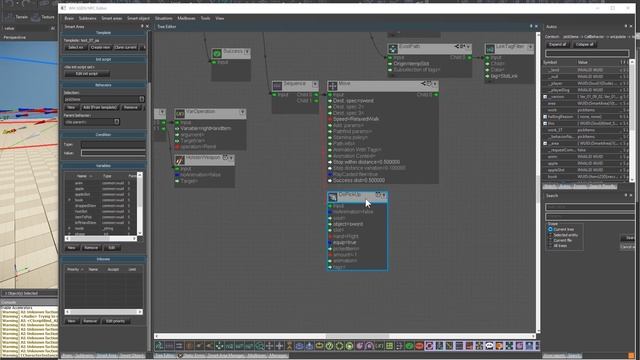Click the green question-mark circle toolbar icon
640x360 pixels.
[329, 346]
